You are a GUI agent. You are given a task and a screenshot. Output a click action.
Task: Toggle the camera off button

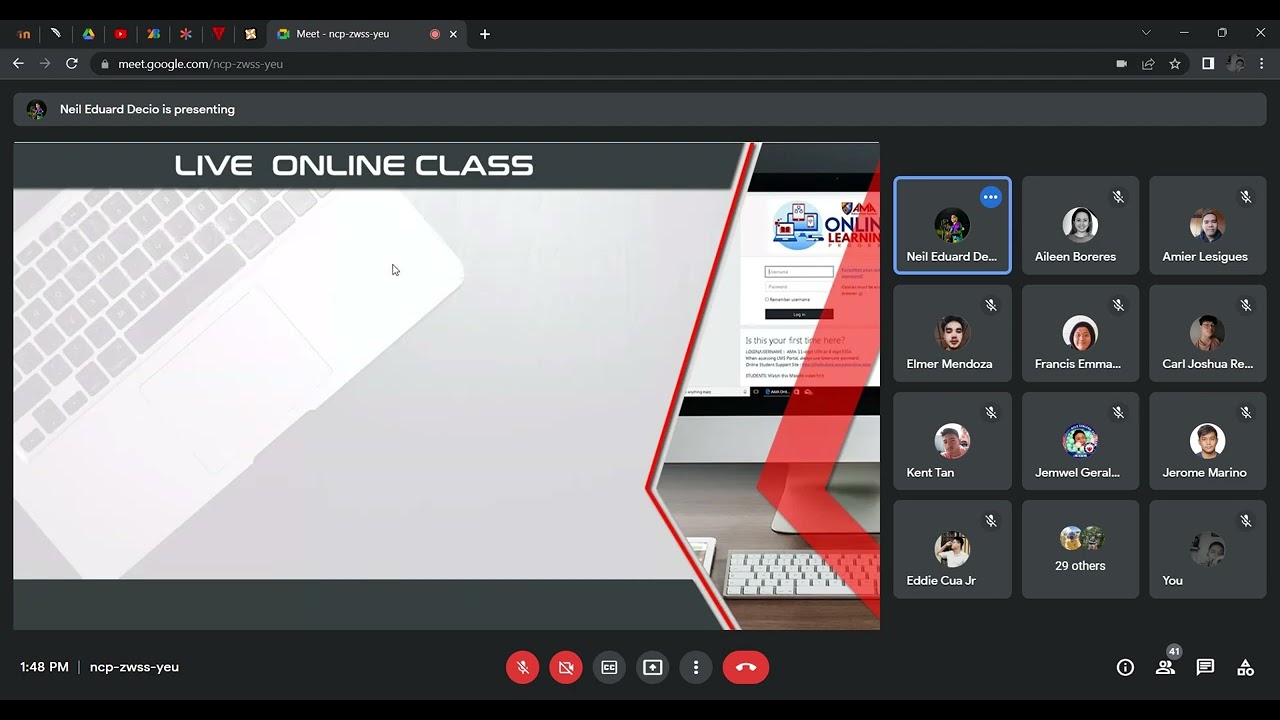click(x=566, y=667)
